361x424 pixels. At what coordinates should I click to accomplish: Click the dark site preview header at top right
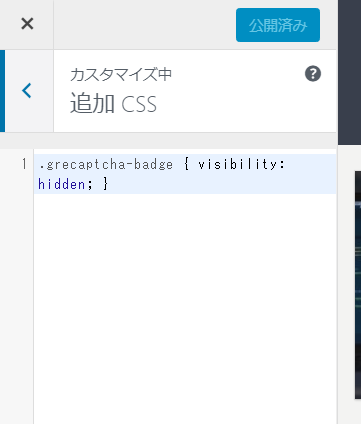[350, 72]
